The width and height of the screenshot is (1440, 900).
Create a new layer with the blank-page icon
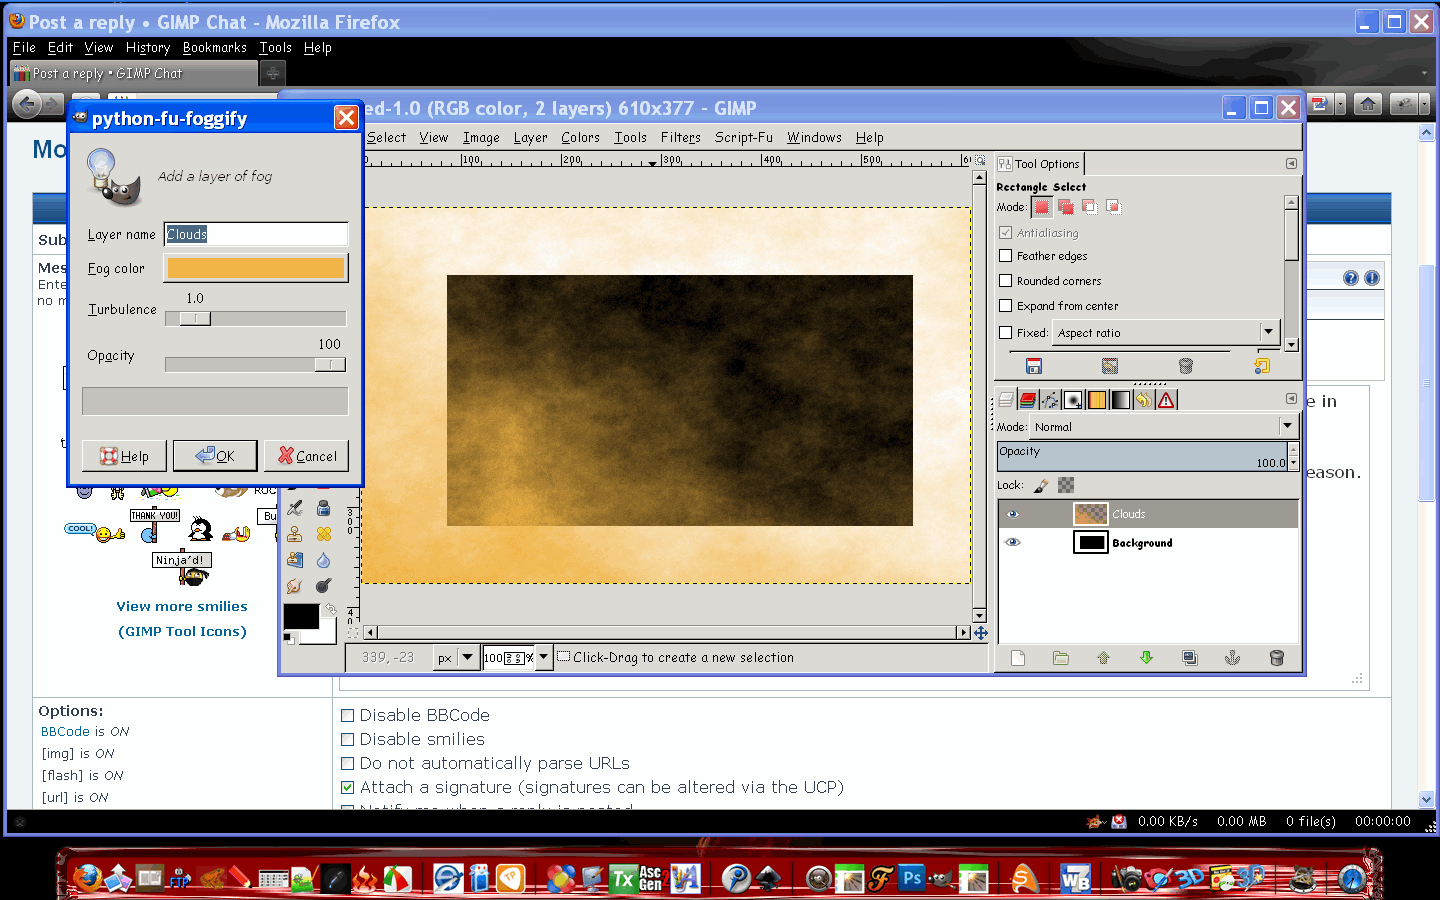click(x=1017, y=658)
